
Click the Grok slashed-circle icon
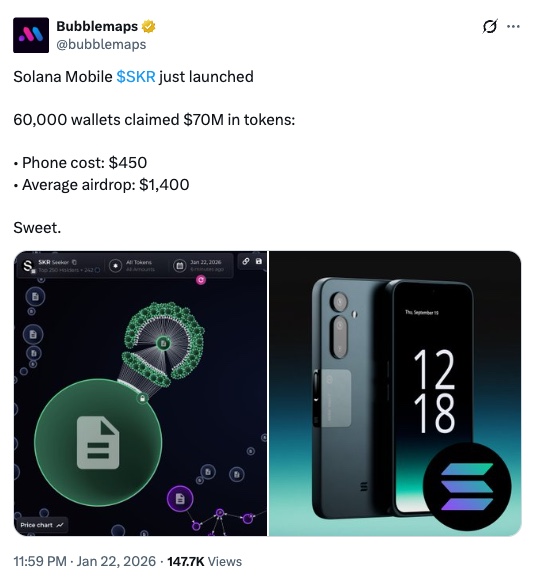tap(489, 26)
